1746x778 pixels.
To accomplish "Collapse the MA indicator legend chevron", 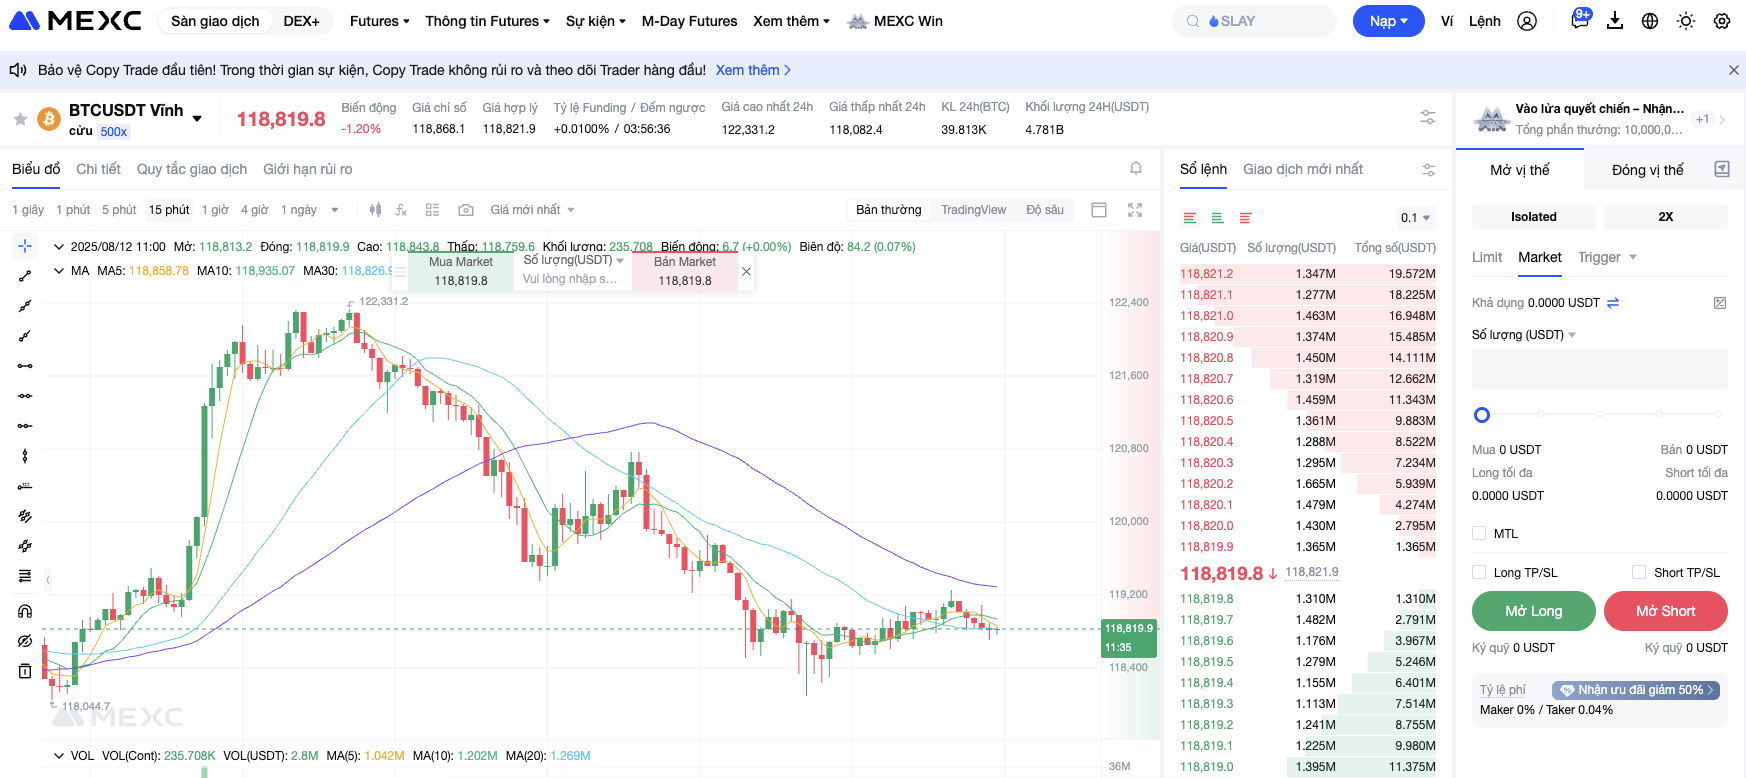I will [59, 270].
